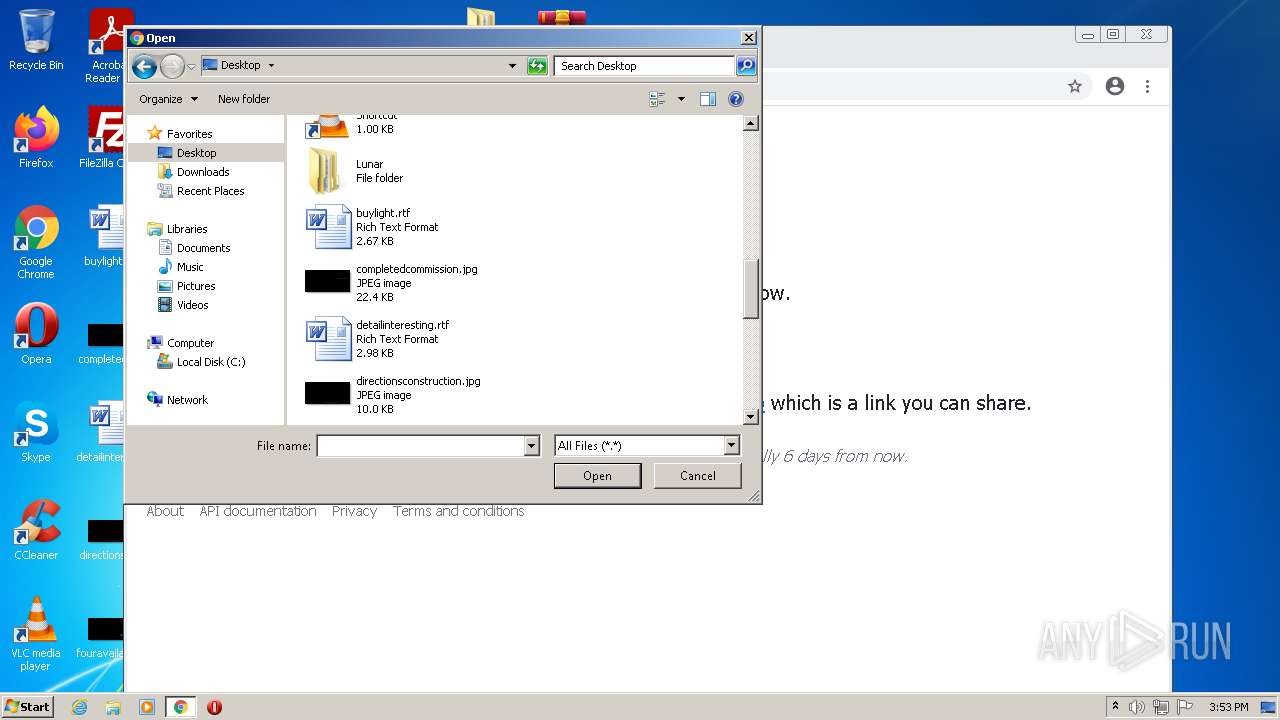
Task: Click the help question mark icon
Action: click(x=736, y=99)
